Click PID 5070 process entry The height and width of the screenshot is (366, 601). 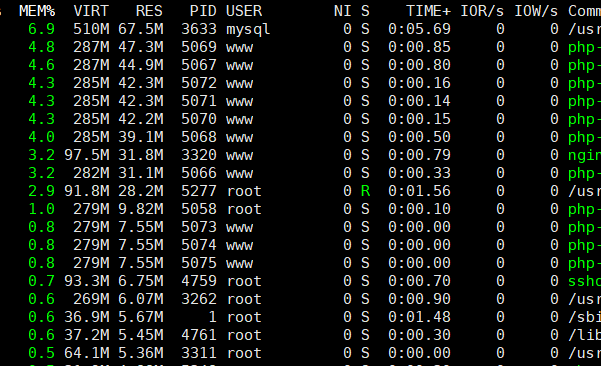[199, 119]
